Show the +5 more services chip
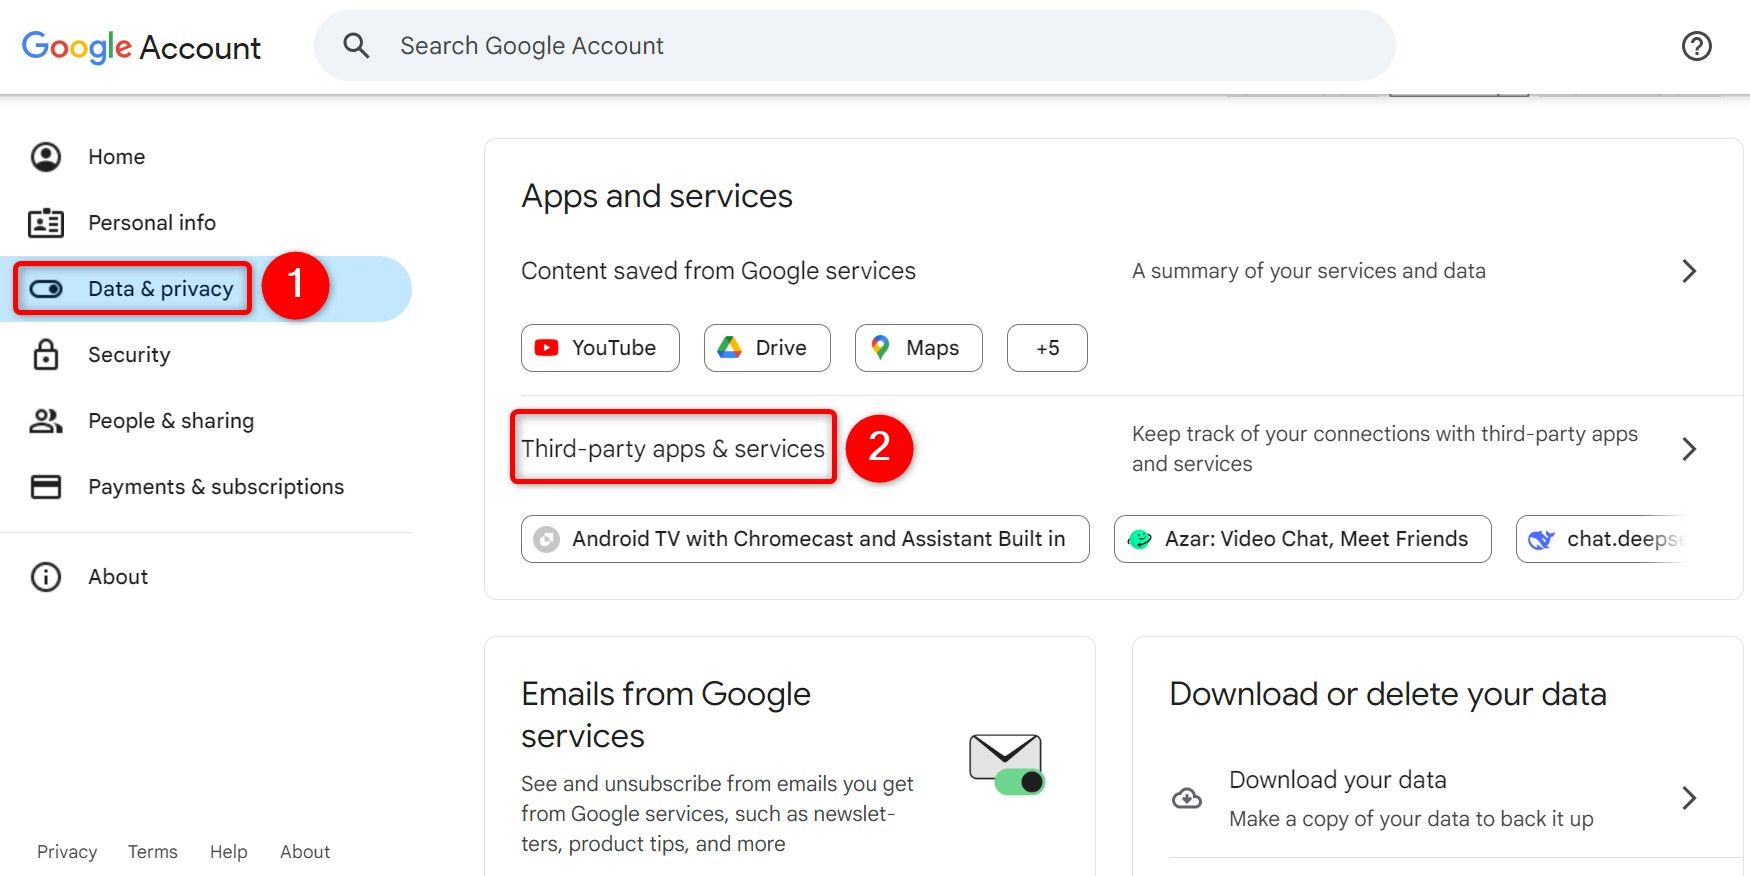This screenshot has width=1750, height=876. [x=1047, y=348]
